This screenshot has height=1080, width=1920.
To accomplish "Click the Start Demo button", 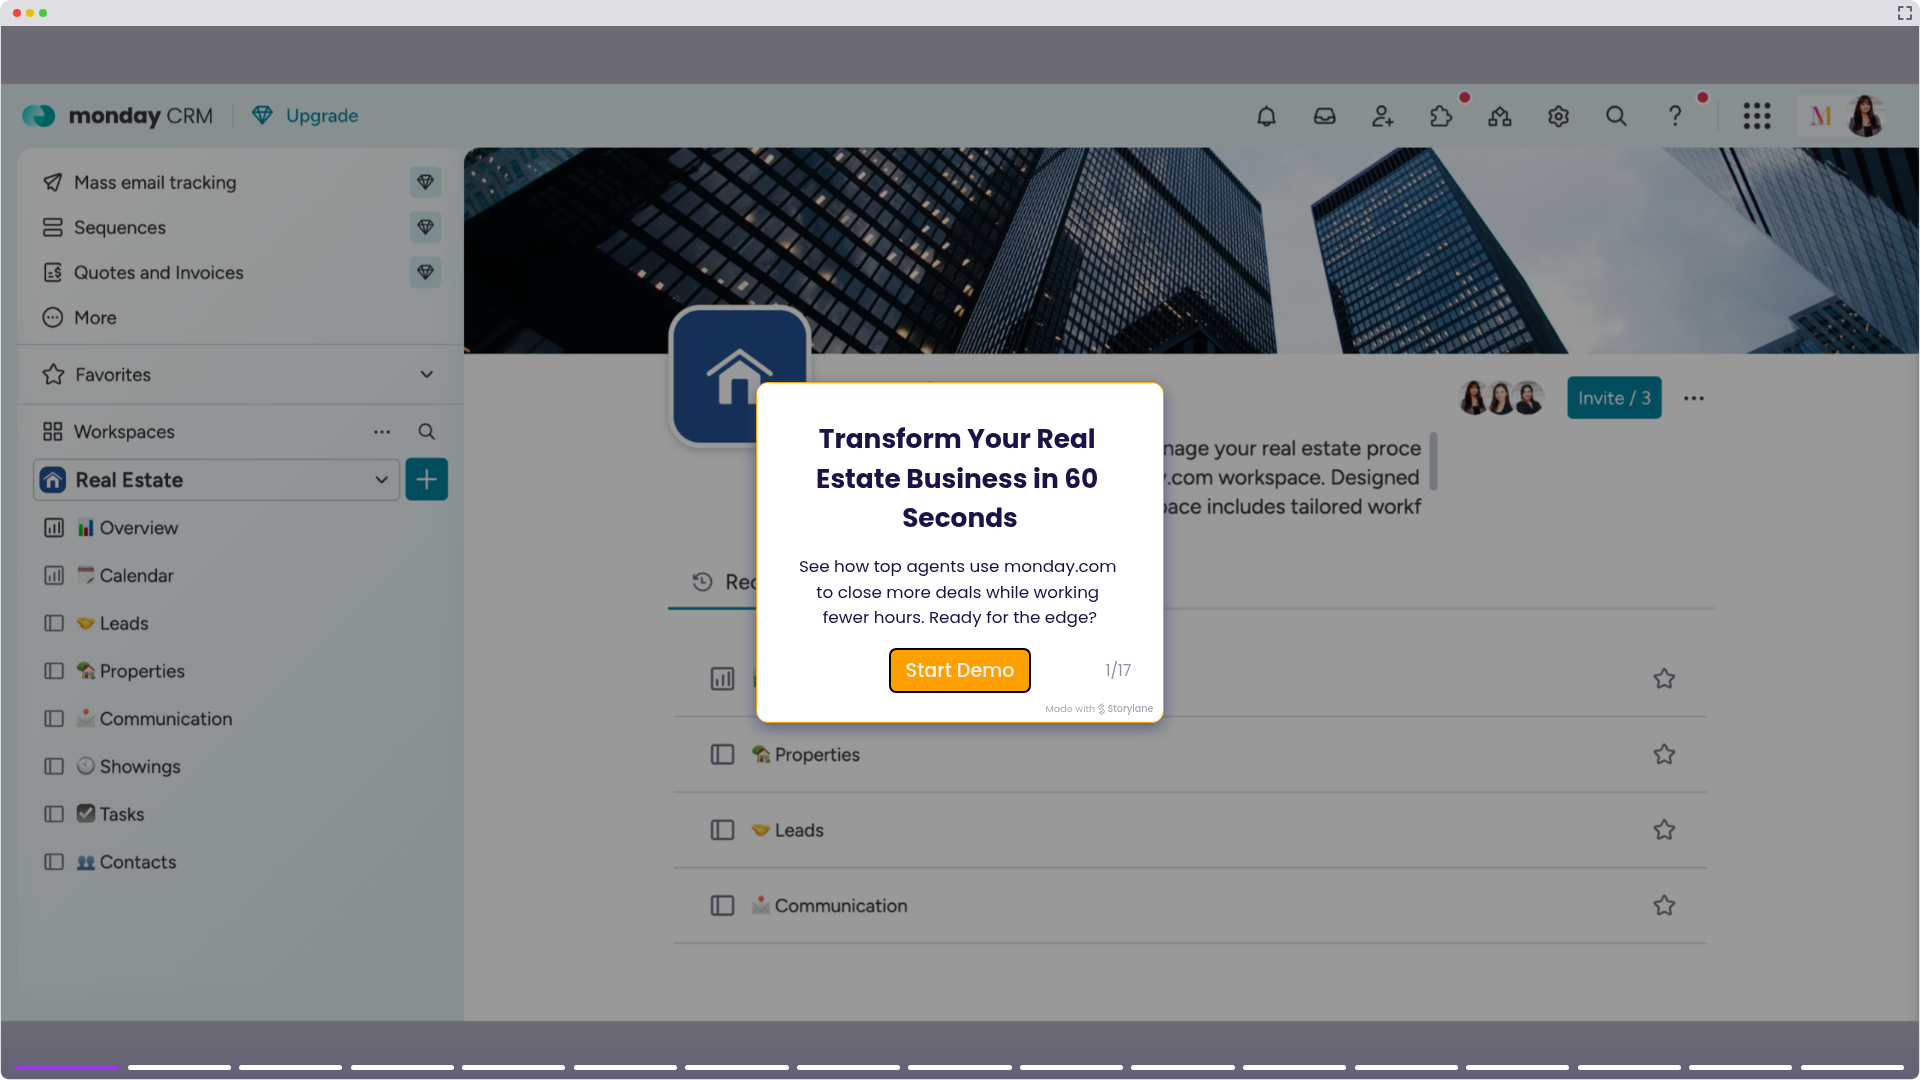I will (959, 670).
